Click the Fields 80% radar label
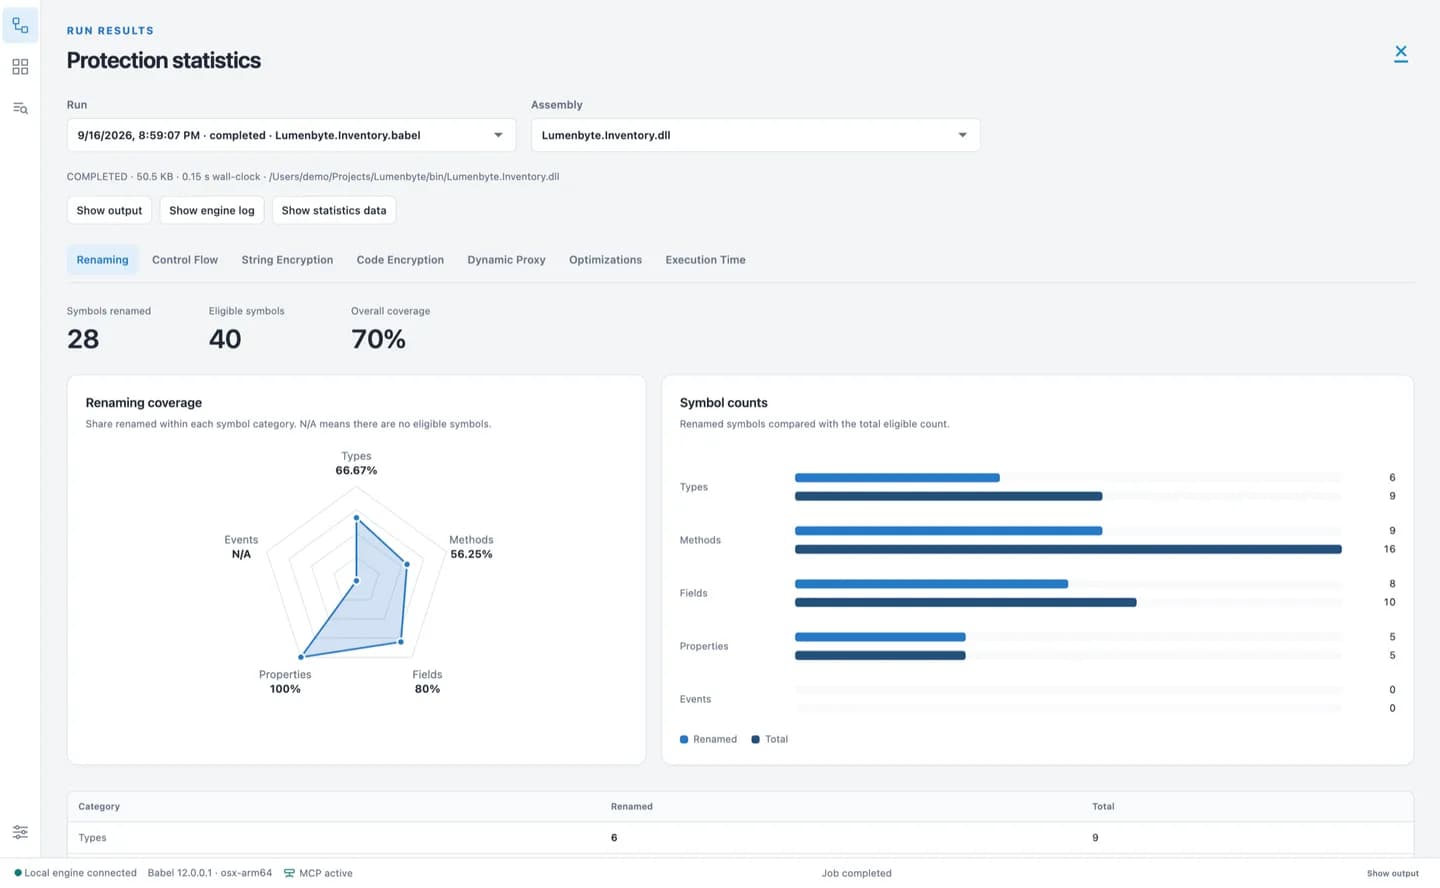This screenshot has height=888, width=1440. tap(427, 682)
